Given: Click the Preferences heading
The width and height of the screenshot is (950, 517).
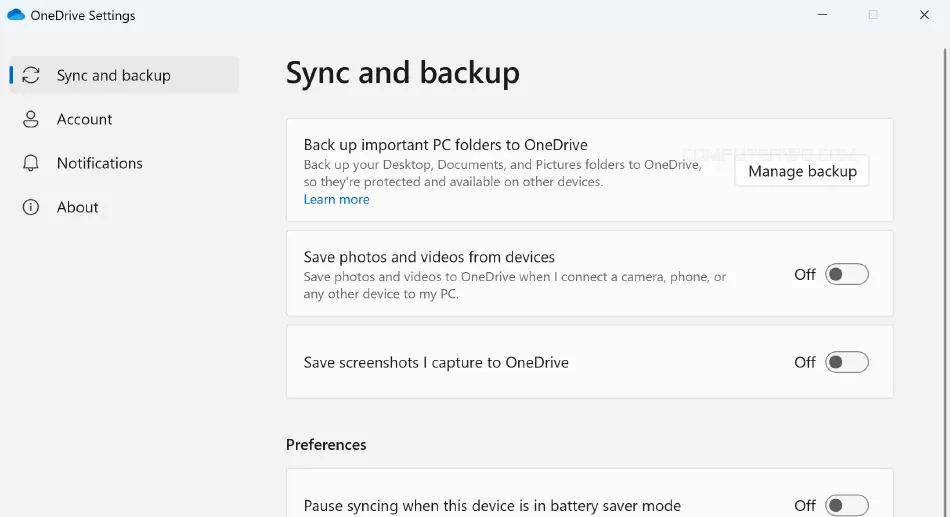Looking at the screenshot, I should (326, 445).
